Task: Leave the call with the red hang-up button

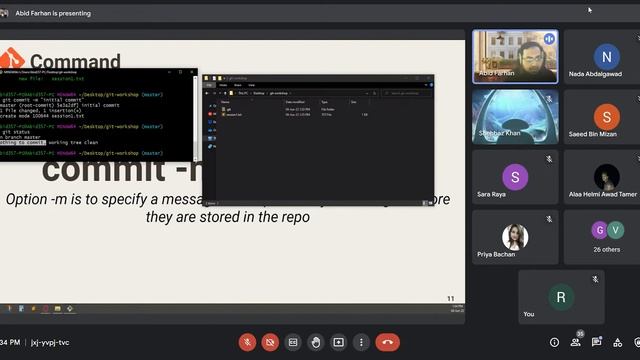Action: (387, 342)
